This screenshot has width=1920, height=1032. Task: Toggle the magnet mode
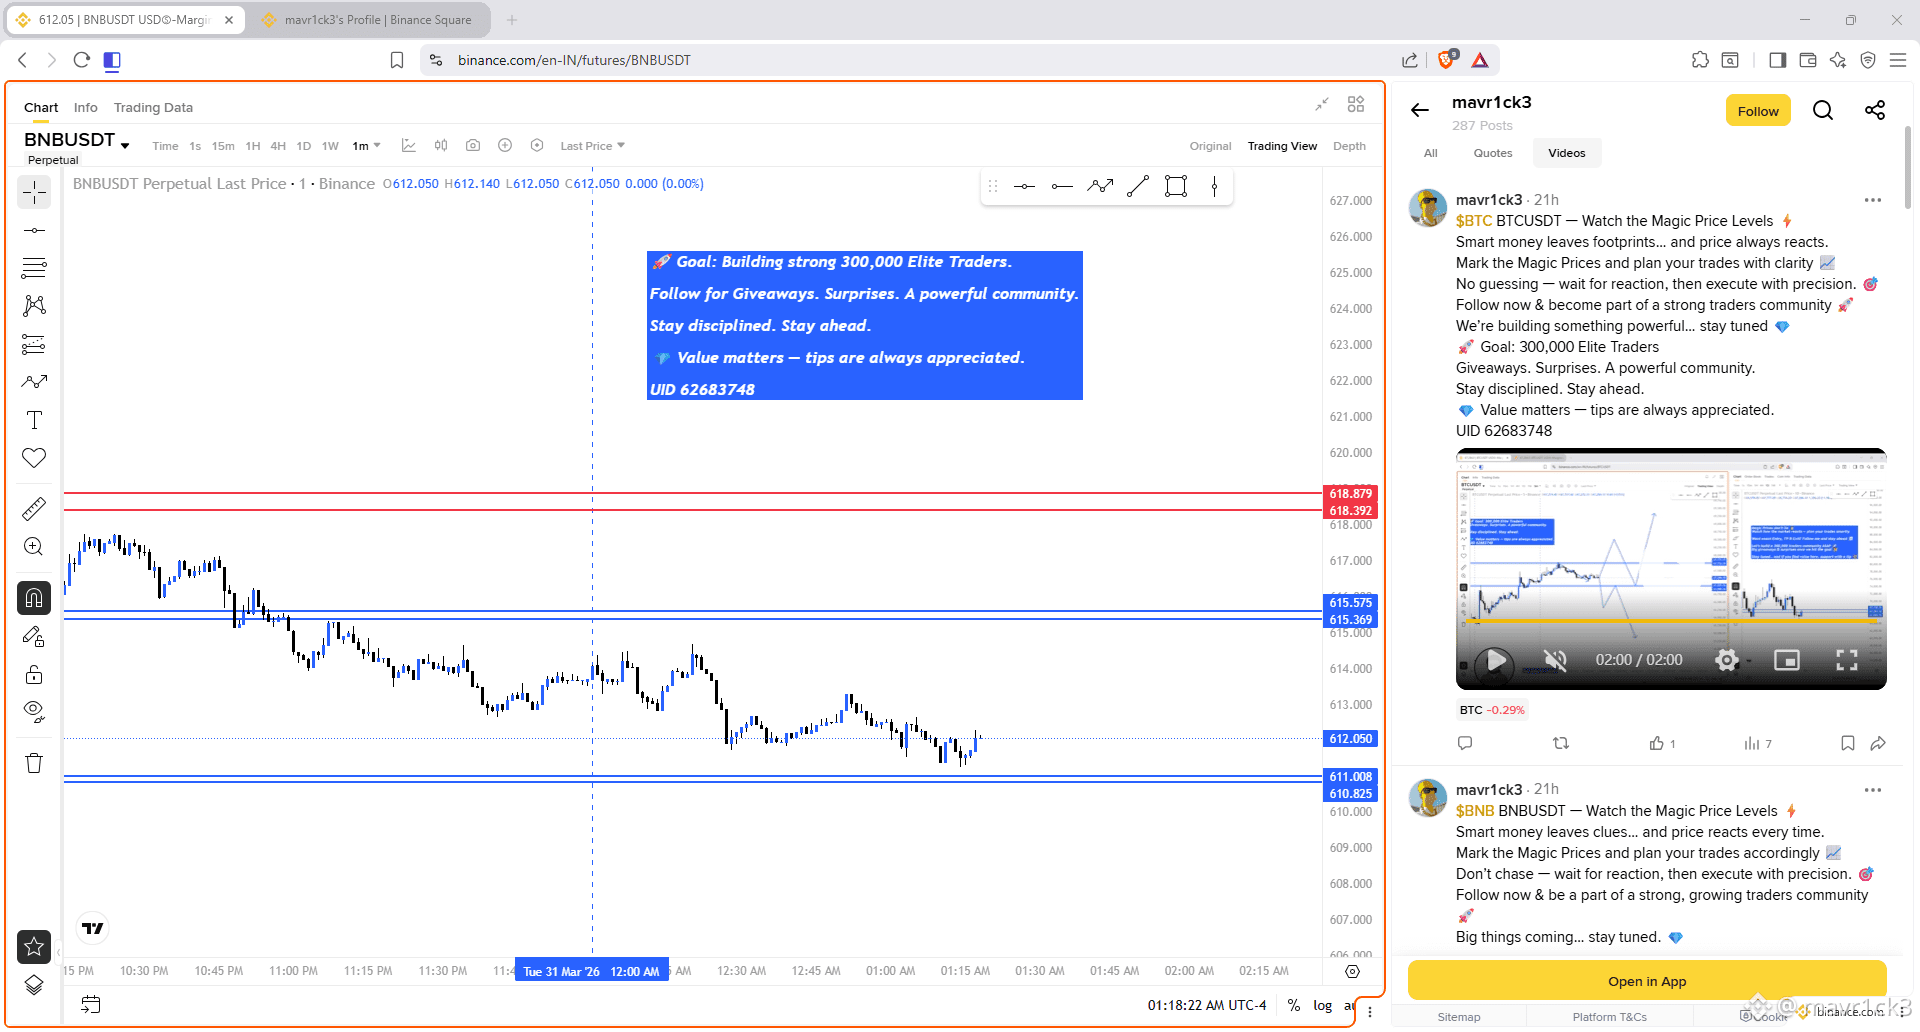click(34, 598)
